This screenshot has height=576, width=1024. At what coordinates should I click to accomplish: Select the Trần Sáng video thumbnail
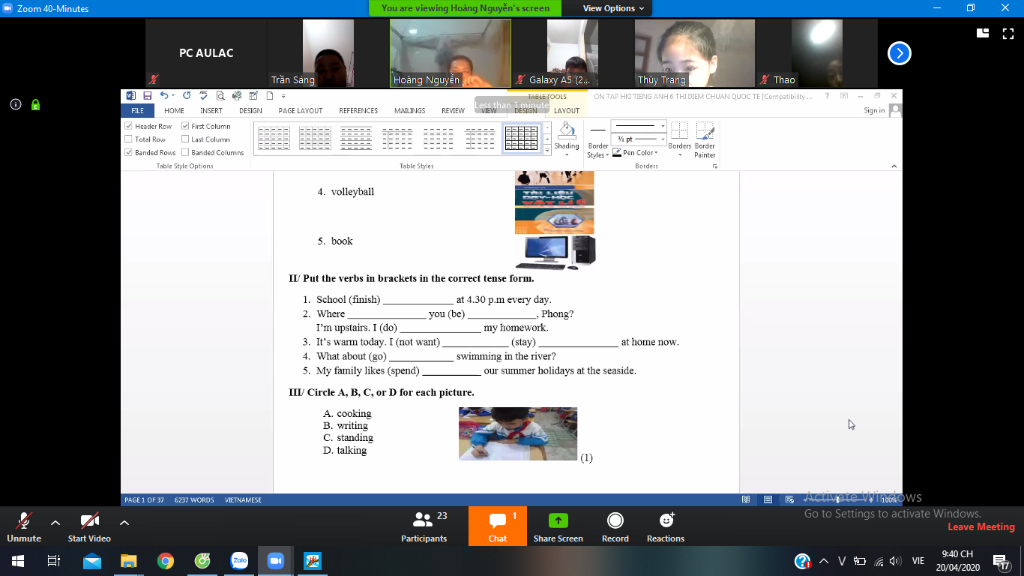(328, 53)
